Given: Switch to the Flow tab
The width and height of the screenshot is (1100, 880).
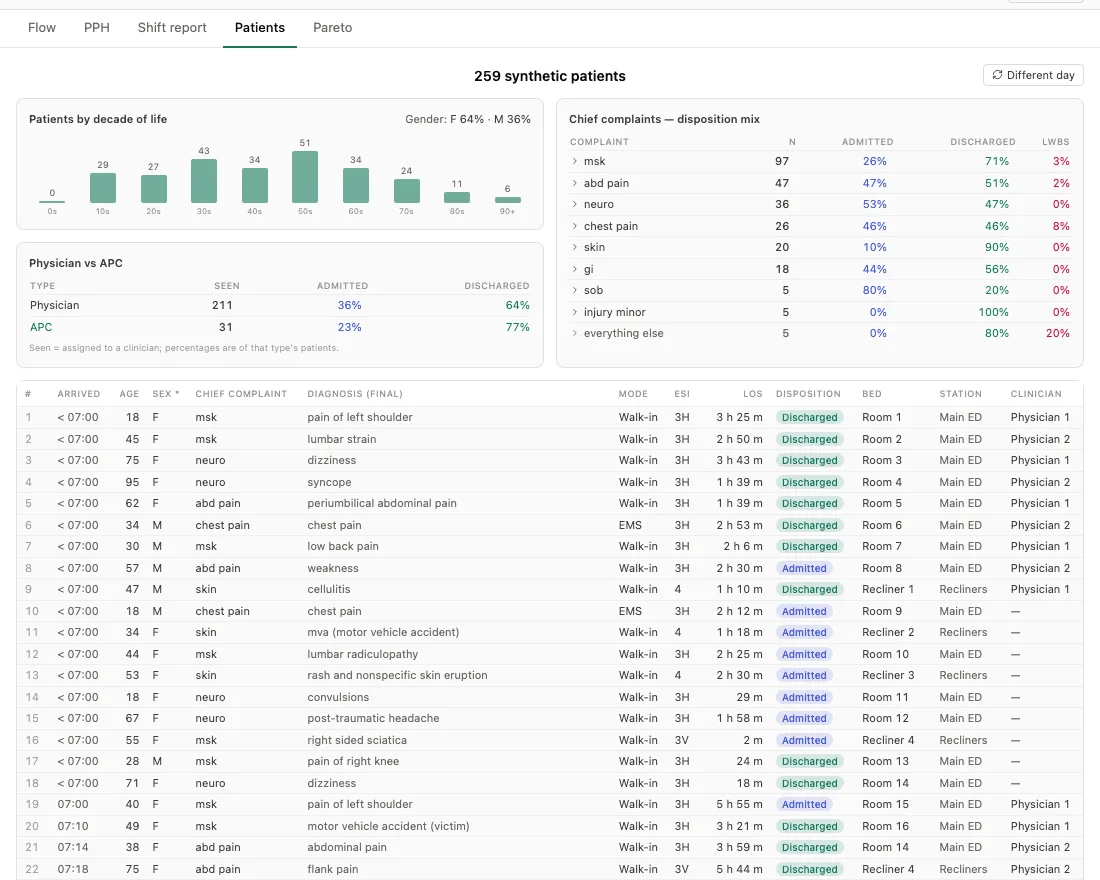Looking at the screenshot, I should click(x=41, y=27).
